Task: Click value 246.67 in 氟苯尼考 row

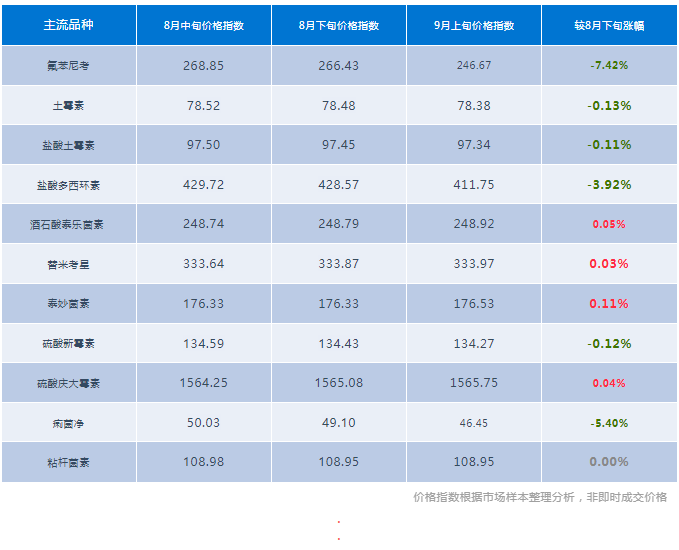Action: [x=474, y=65]
